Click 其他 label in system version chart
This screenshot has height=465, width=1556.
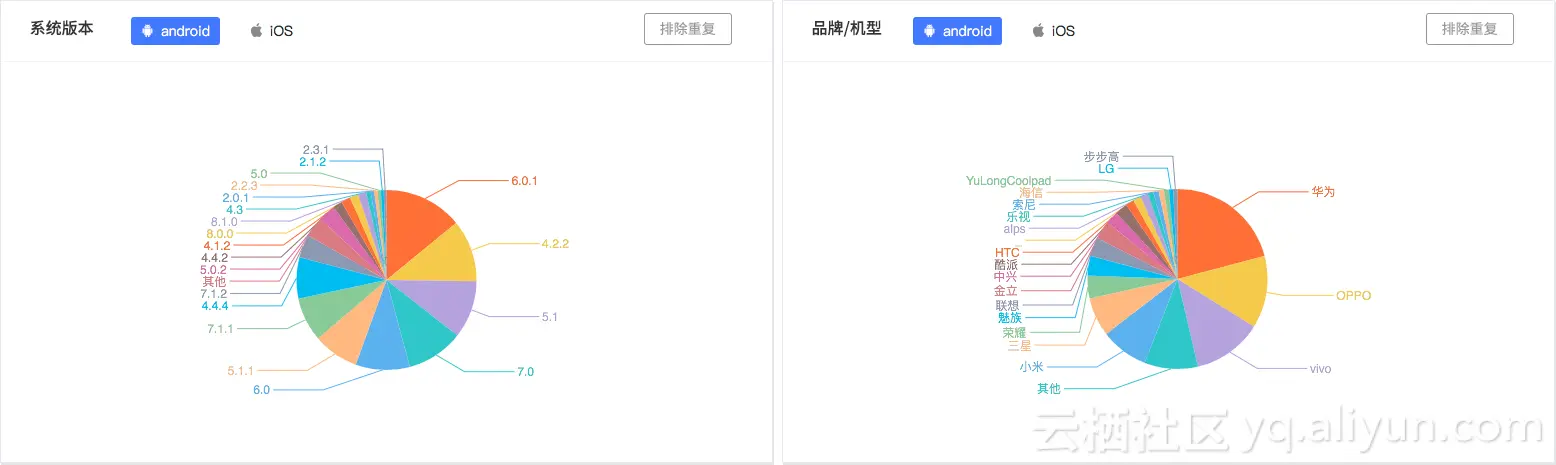click(214, 281)
